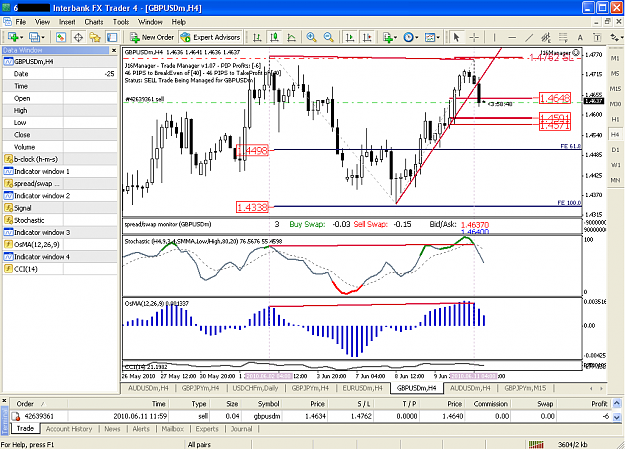Click the Terminal scrollbar up arrow

617,404
